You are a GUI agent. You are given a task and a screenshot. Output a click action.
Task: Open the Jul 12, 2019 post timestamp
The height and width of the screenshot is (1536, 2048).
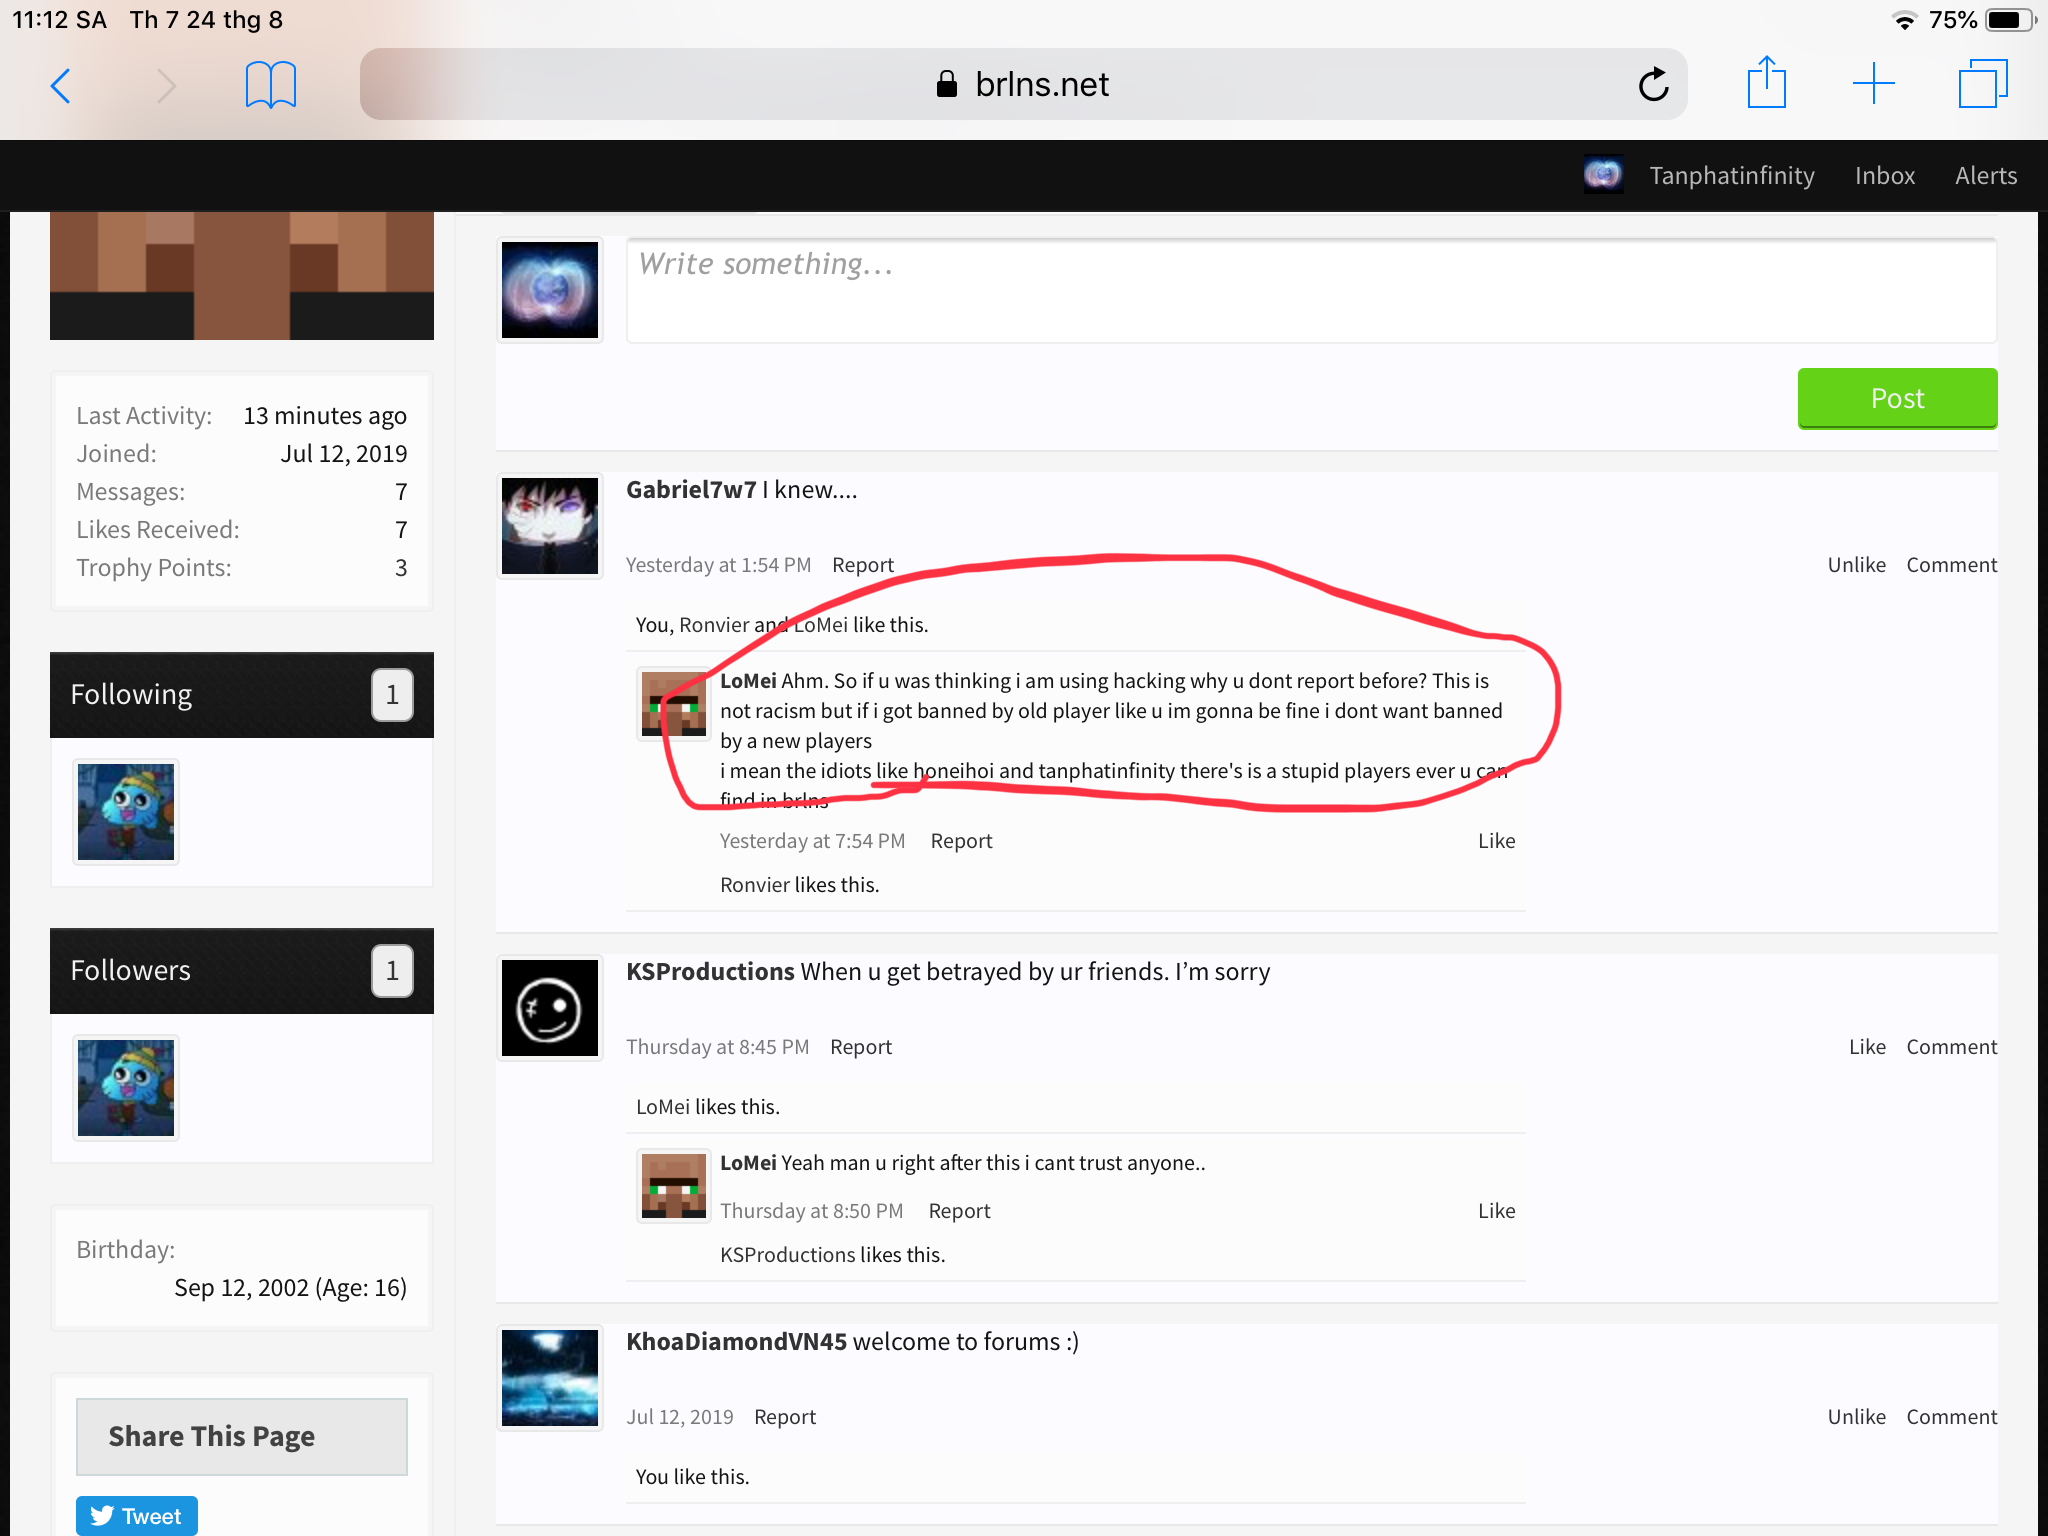pyautogui.click(x=679, y=1417)
